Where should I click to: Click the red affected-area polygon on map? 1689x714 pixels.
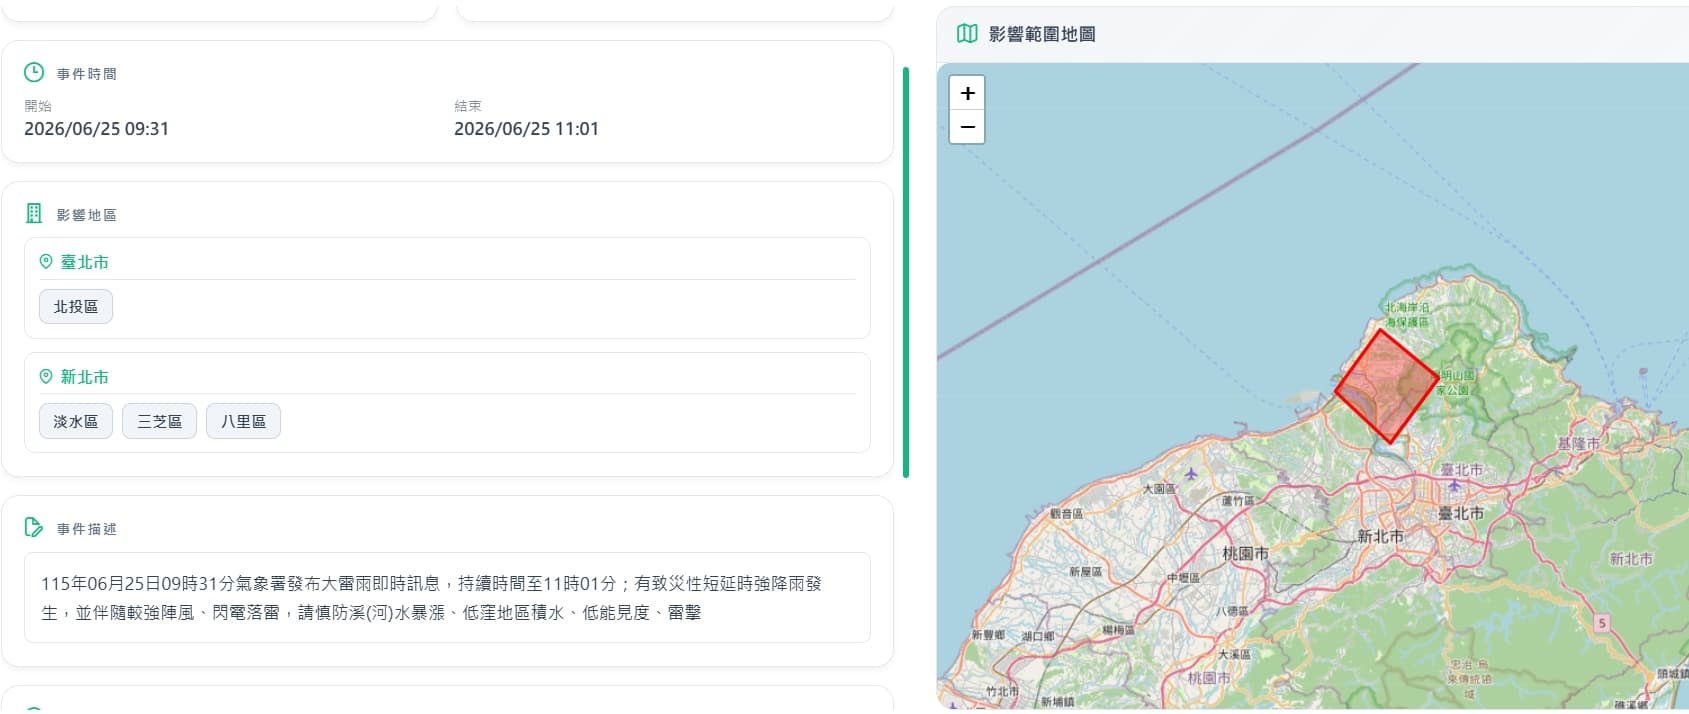[1386, 384]
